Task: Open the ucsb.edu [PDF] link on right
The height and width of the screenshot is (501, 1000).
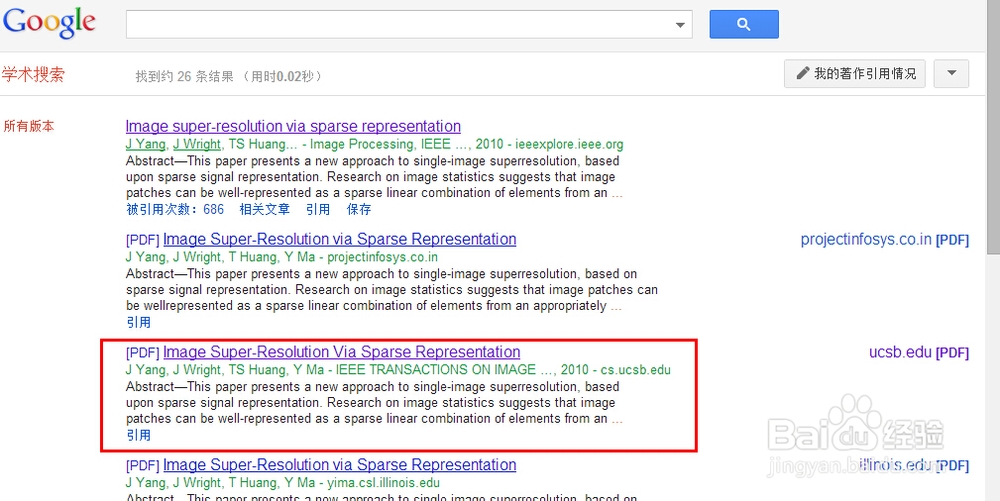Action: coord(918,353)
